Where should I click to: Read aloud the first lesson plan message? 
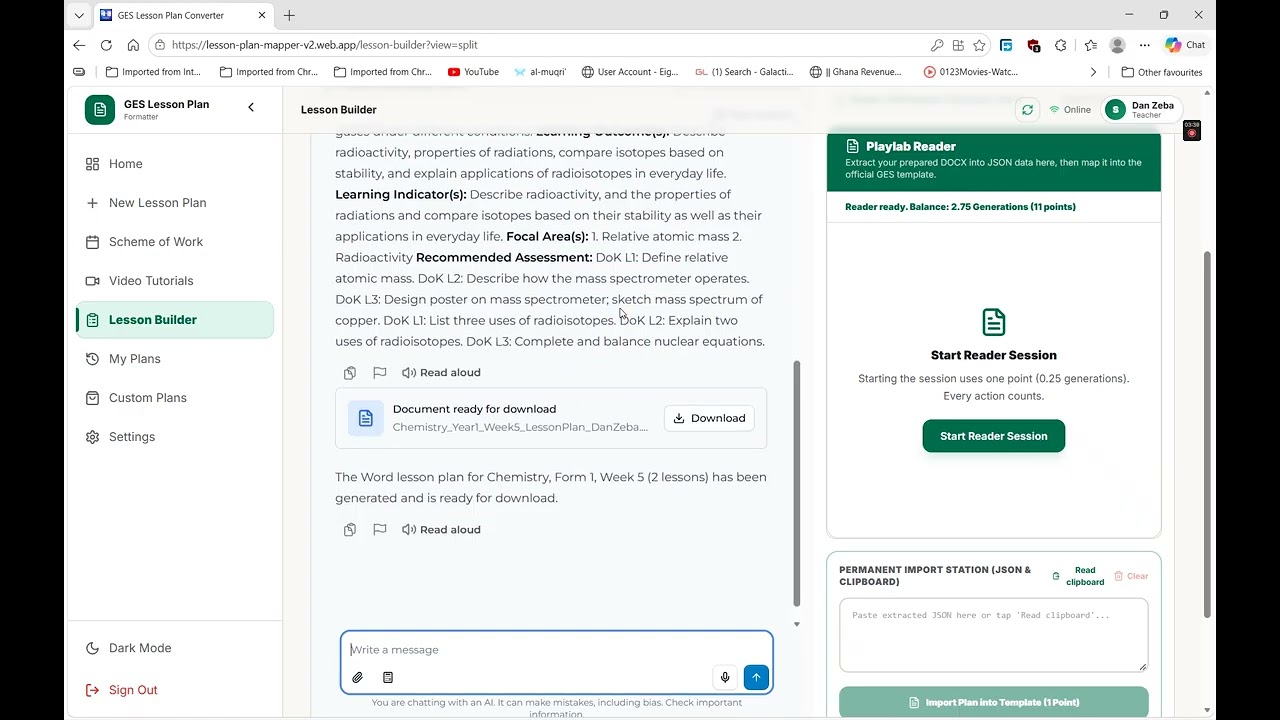coord(441,373)
